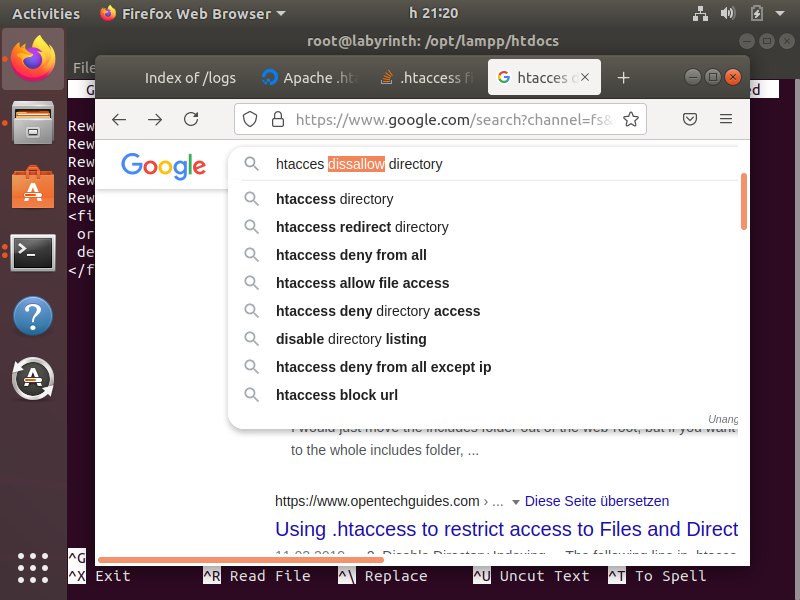Go forward with the Firefox forward arrow
Image resolution: width=800 pixels, height=600 pixels.
(x=155, y=119)
